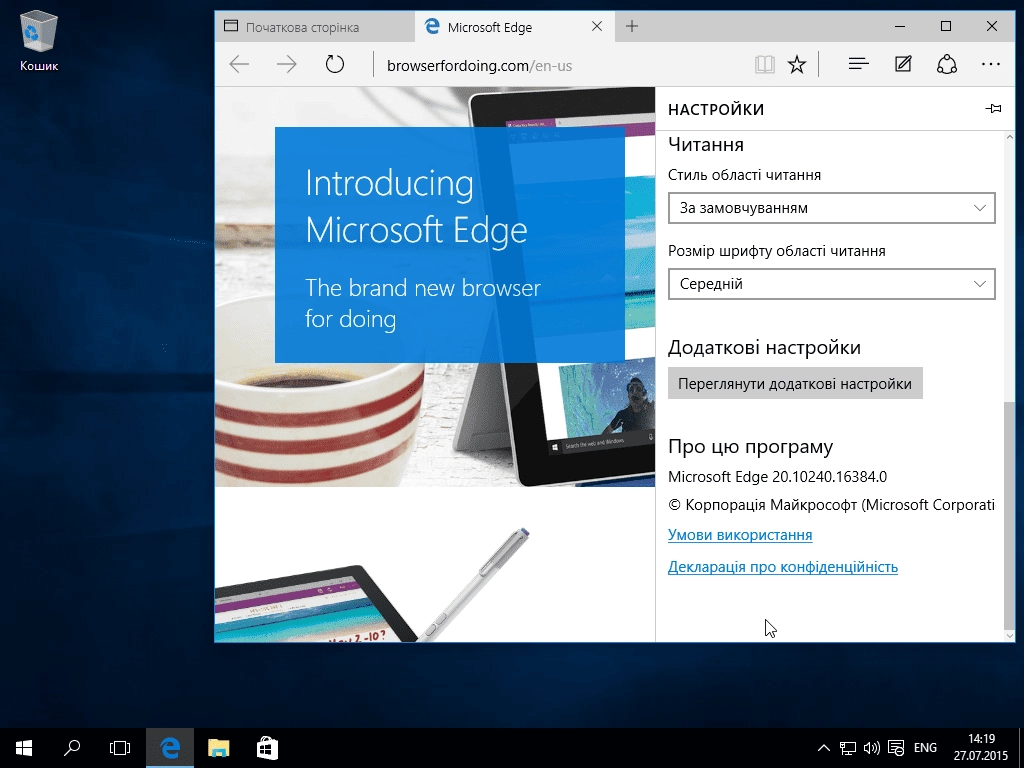This screenshot has width=1024, height=768.
Task: Open the 'Умови використання' link
Action: coord(740,535)
